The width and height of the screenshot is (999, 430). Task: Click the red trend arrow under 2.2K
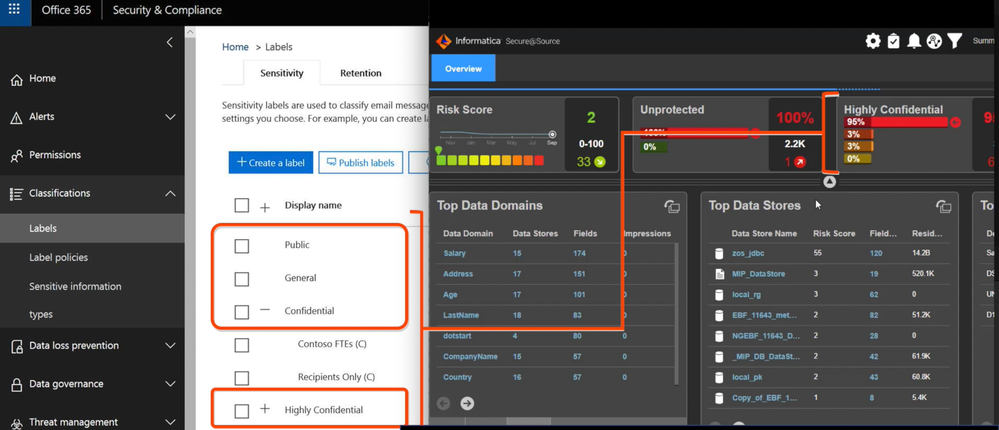point(800,162)
